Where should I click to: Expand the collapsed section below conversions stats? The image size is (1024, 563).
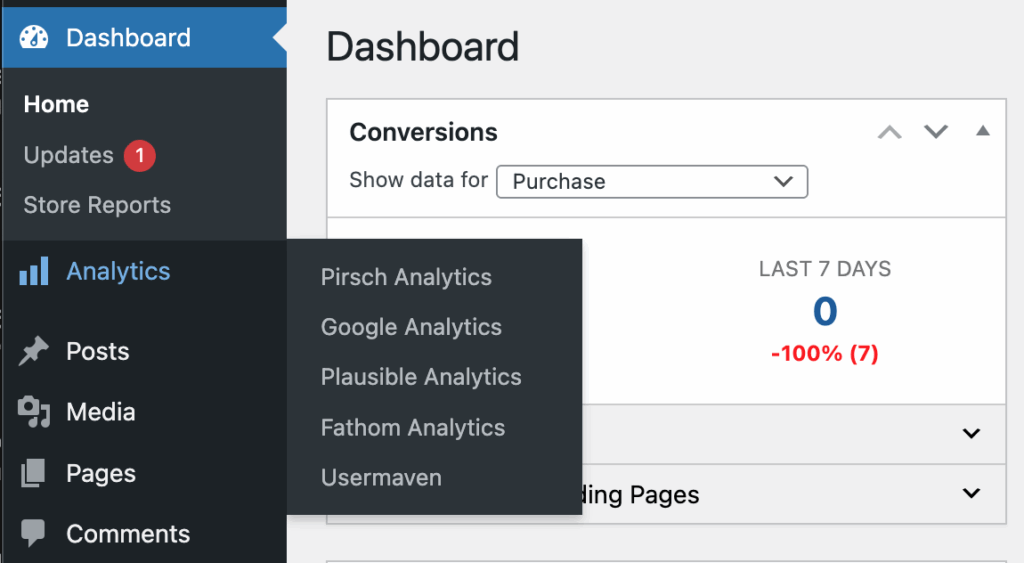click(x=970, y=433)
